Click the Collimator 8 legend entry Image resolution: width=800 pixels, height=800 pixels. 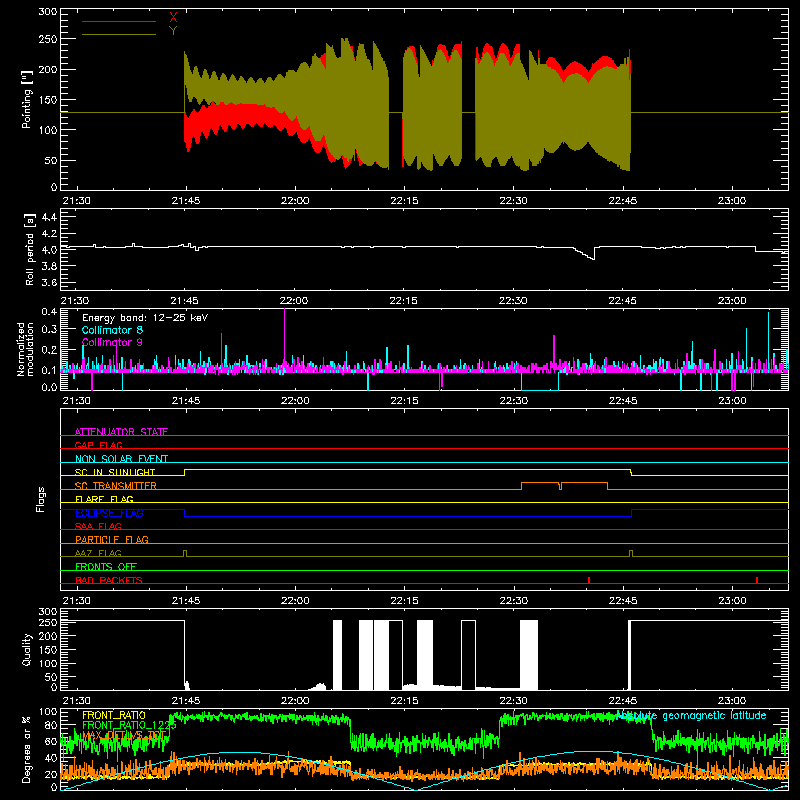pyautogui.click(x=112, y=330)
